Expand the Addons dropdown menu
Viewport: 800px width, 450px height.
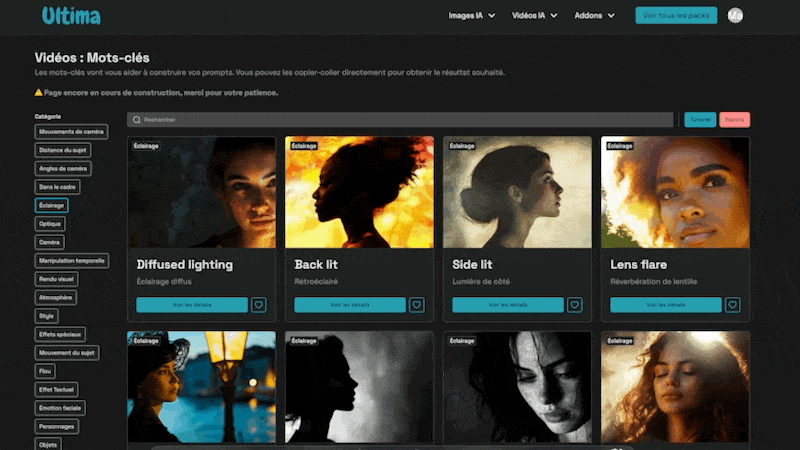coord(594,16)
